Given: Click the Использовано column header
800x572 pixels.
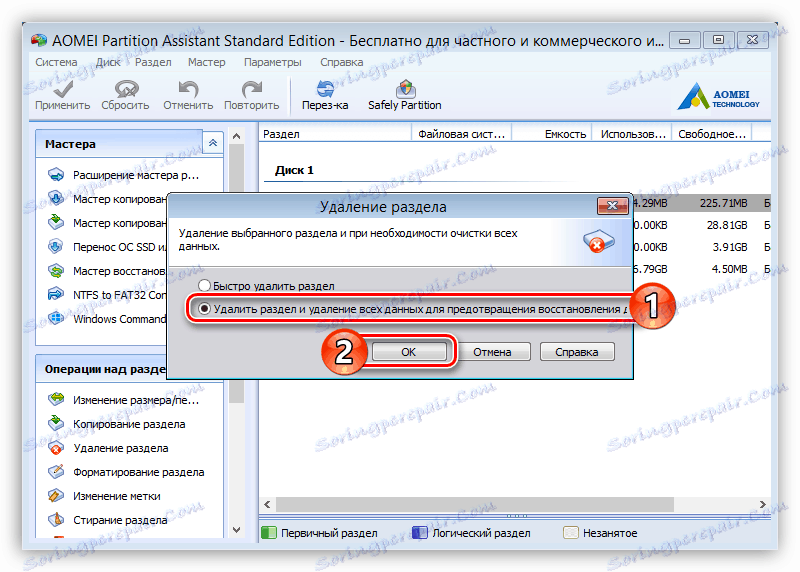Looking at the screenshot, I should coord(632,134).
